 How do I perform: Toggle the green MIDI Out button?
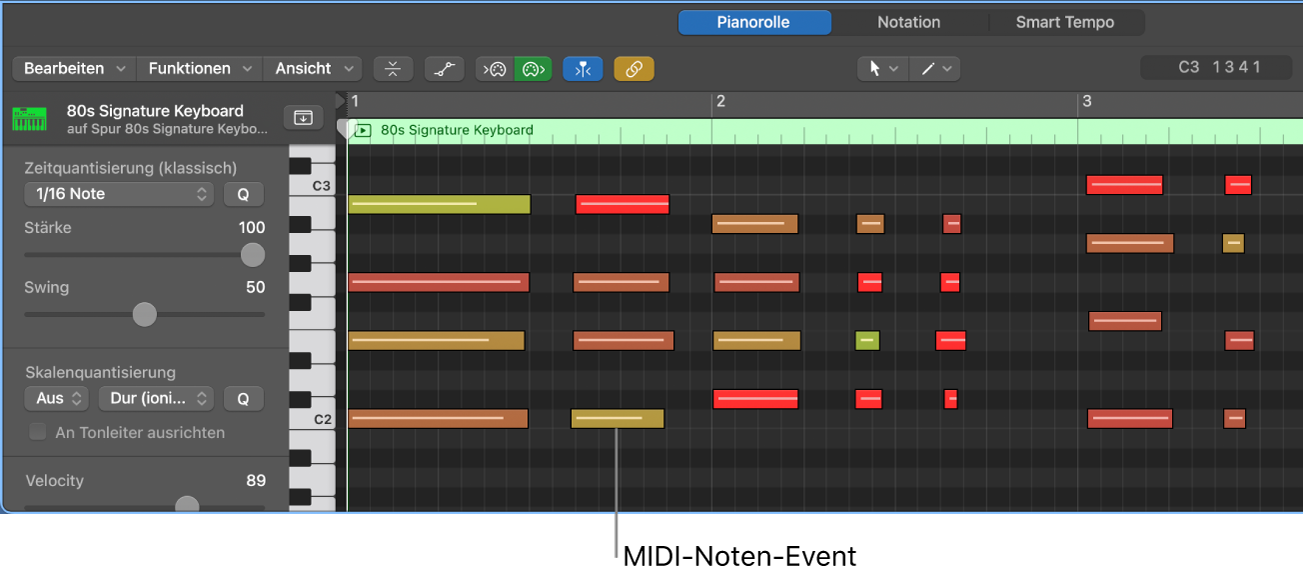(x=533, y=69)
